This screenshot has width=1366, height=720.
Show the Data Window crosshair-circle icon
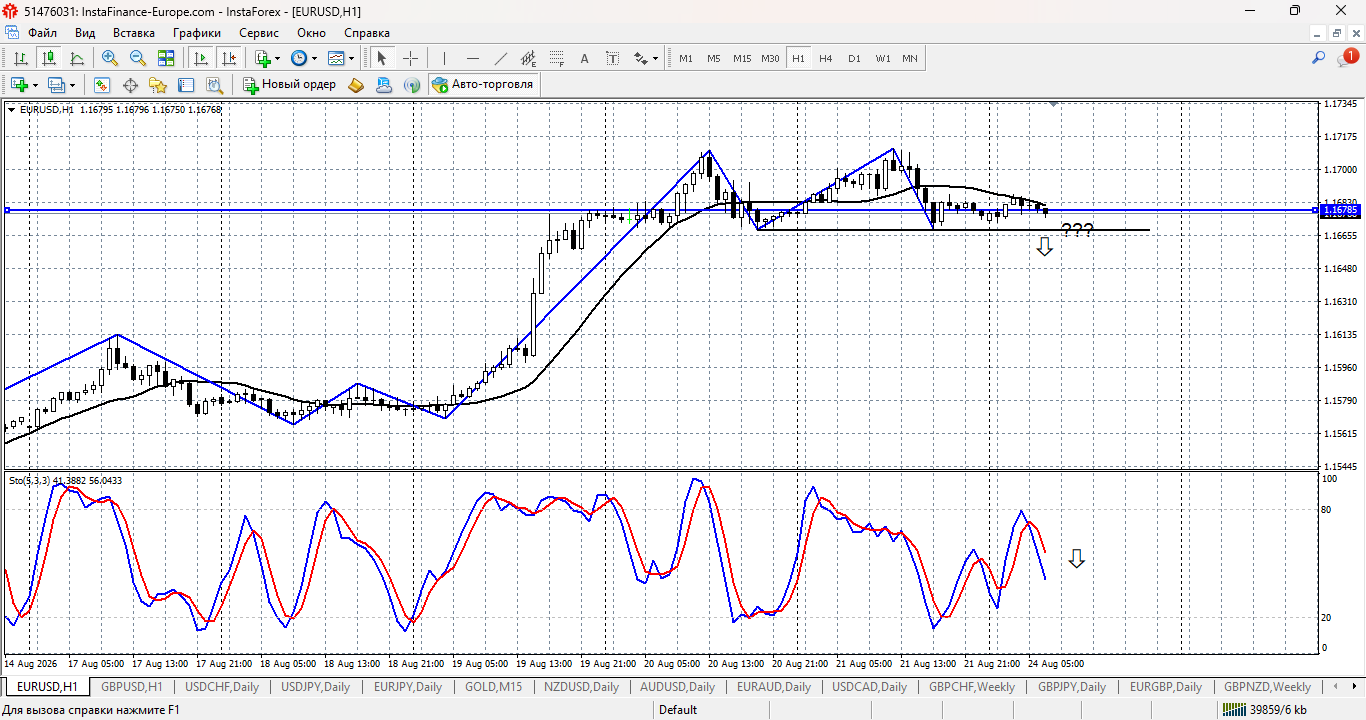coord(130,85)
